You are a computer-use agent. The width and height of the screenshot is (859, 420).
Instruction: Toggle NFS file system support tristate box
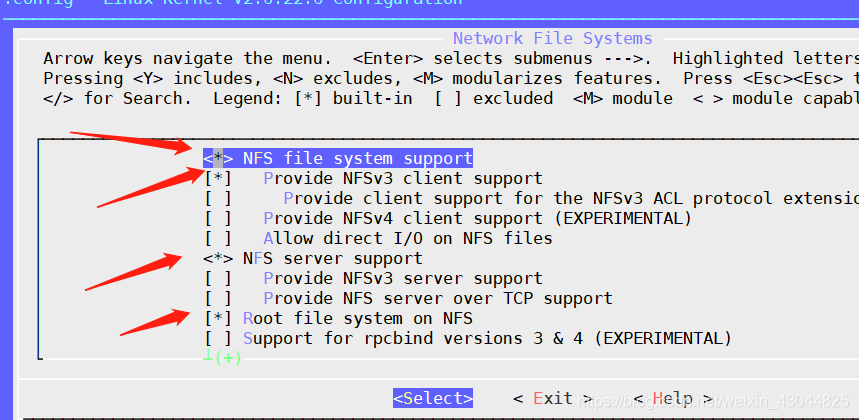click(218, 159)
